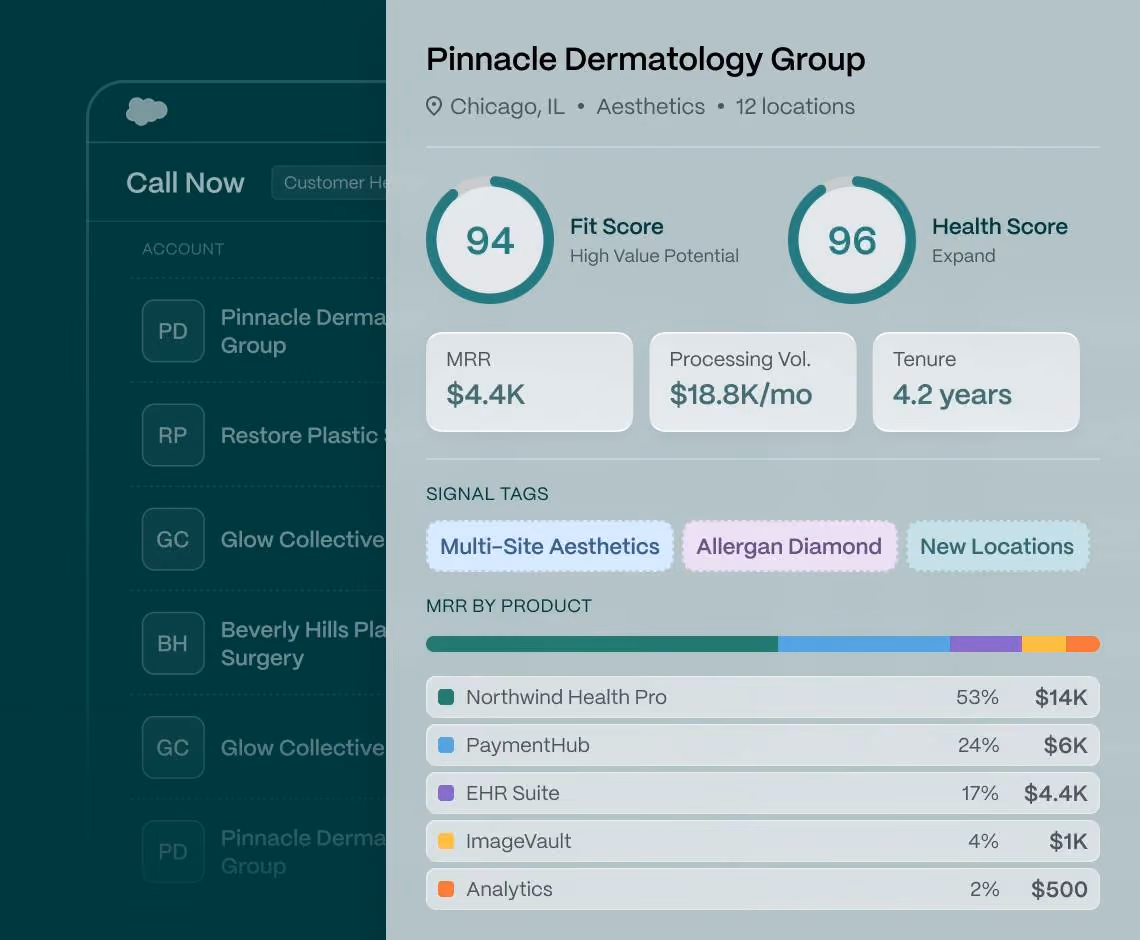Click the yellow ImageVault color square

(x=446, y=841)
